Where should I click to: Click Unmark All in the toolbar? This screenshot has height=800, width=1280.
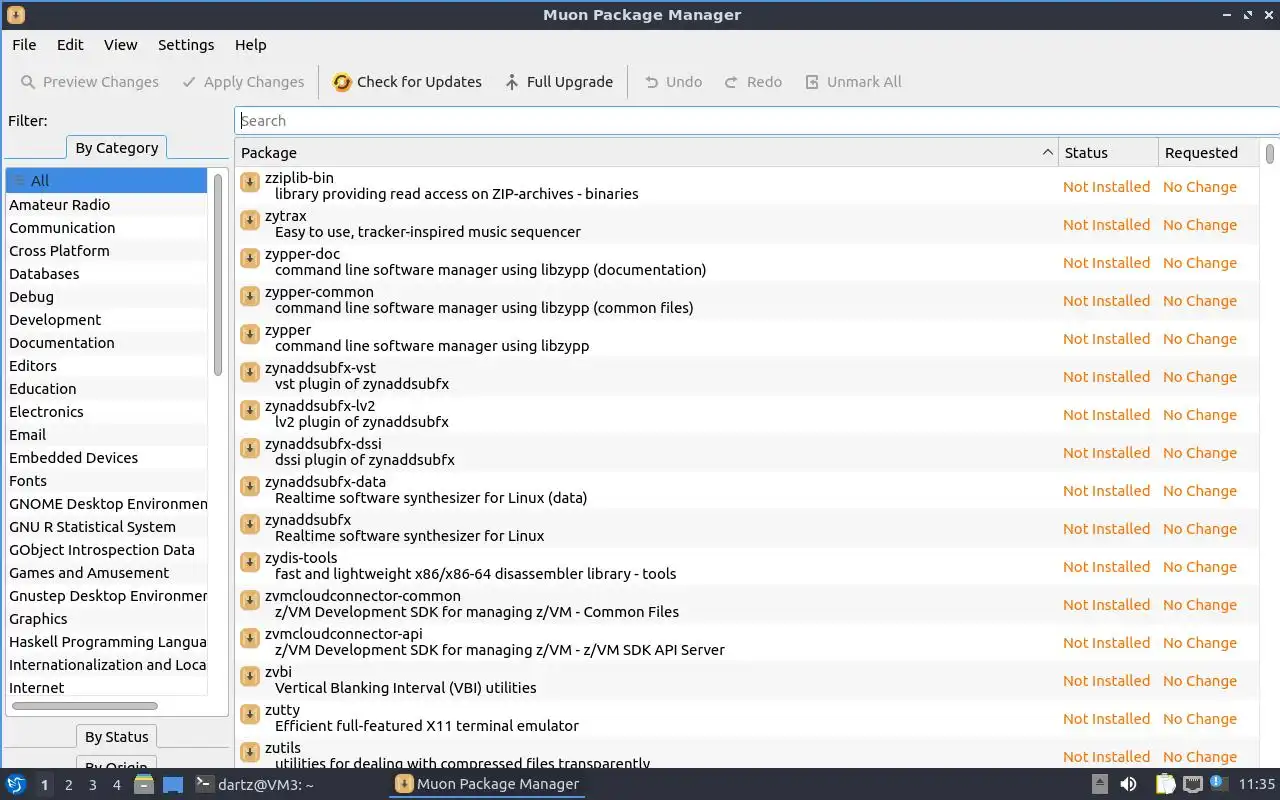[853, 82]
